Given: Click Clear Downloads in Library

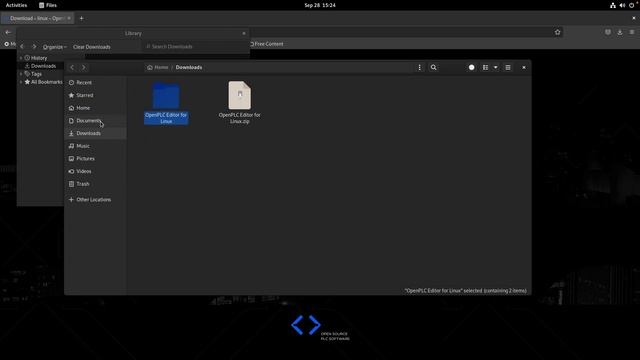Looking at the screenshot, I should [x=92, y=47].
